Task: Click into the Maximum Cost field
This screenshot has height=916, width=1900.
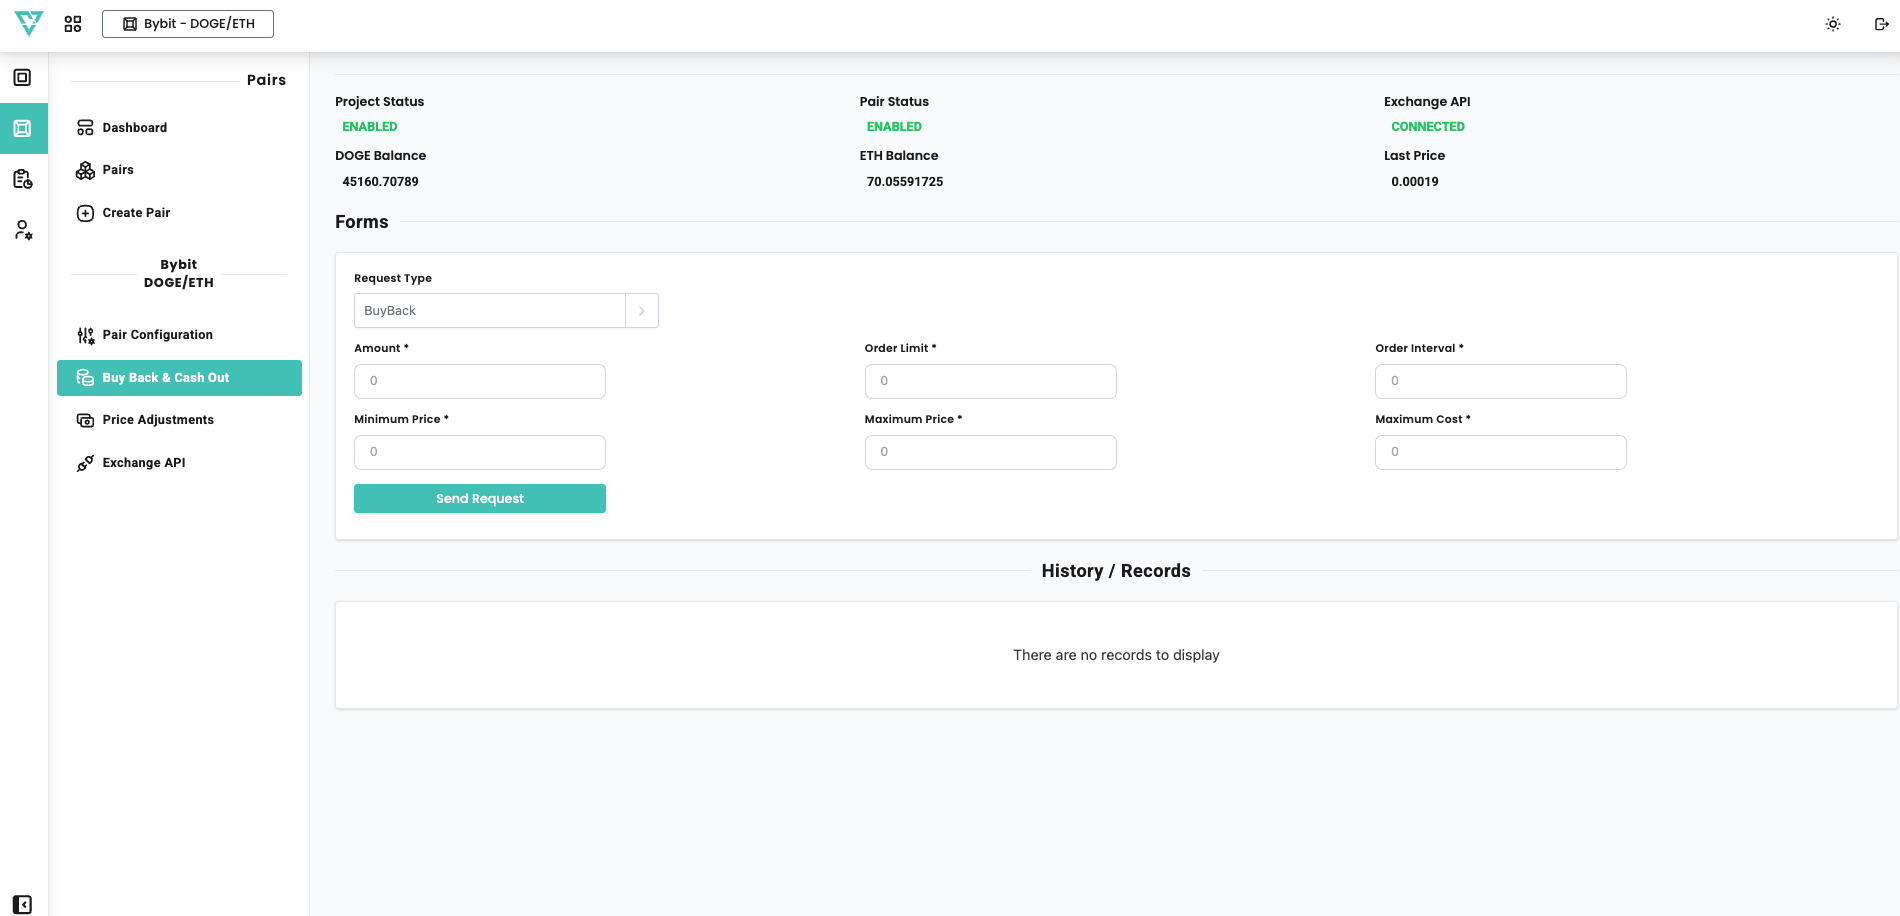Action: click(x=1500, y=452)
